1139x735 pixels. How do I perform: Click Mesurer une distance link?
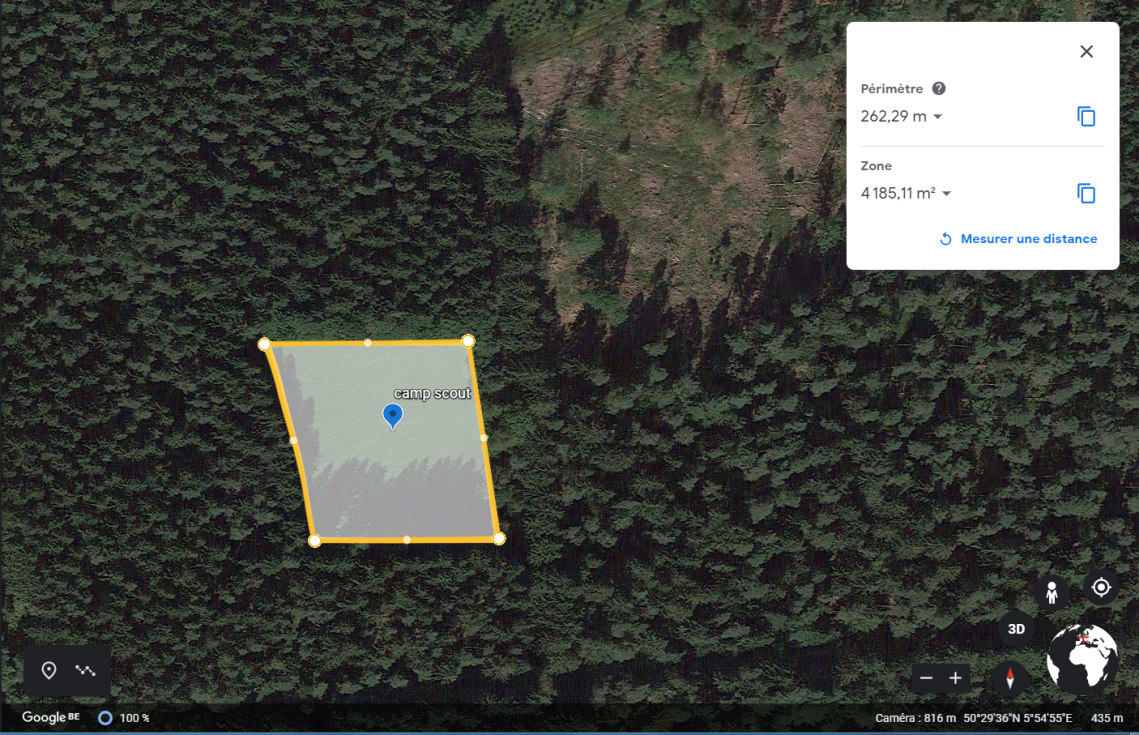(x=1018, y=239)
